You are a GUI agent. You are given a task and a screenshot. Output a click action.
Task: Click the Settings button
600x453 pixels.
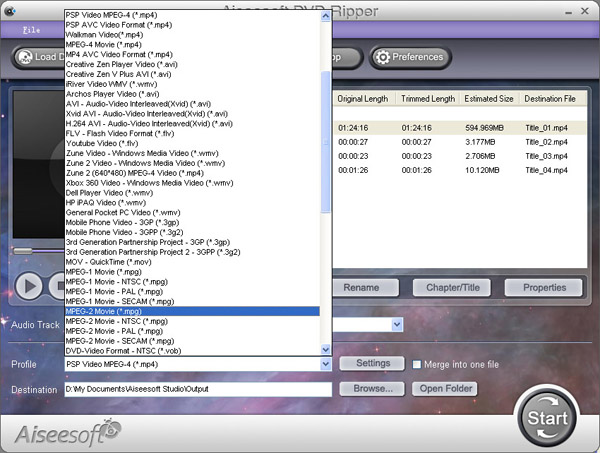372,363
